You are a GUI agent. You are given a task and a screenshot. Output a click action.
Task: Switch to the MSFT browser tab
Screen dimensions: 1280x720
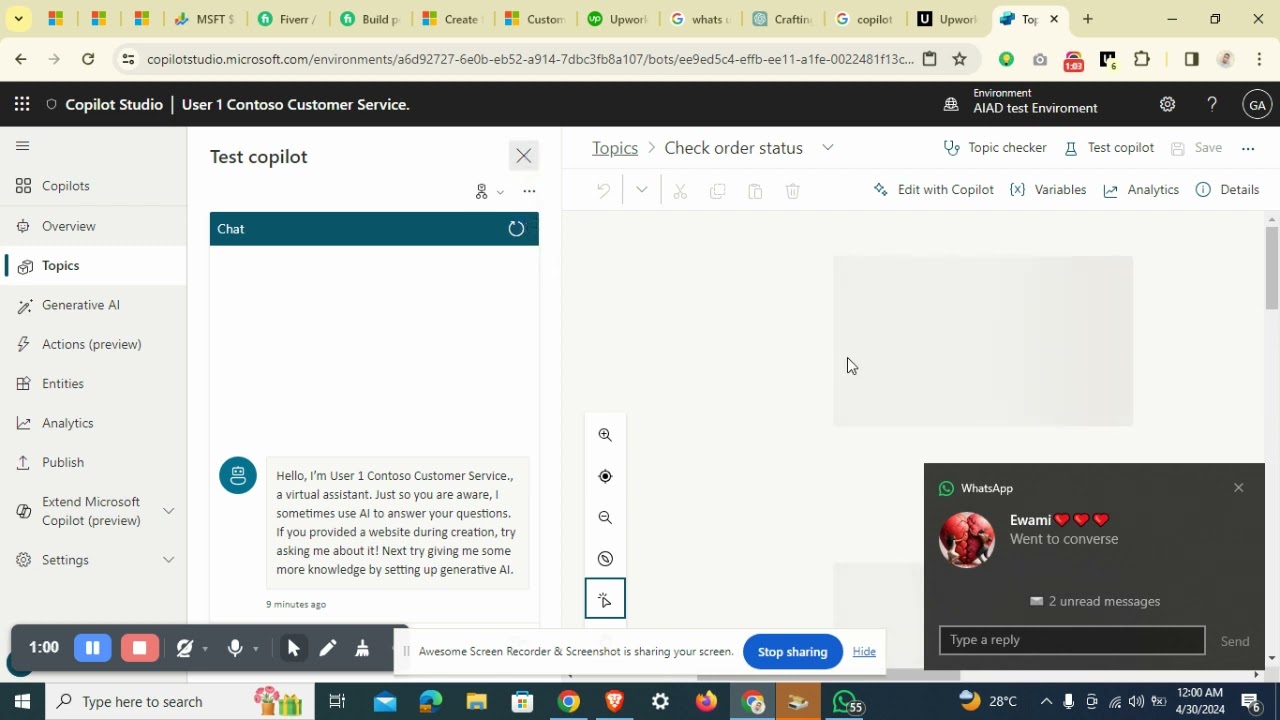pyautogui.click(x=206, y=19)
